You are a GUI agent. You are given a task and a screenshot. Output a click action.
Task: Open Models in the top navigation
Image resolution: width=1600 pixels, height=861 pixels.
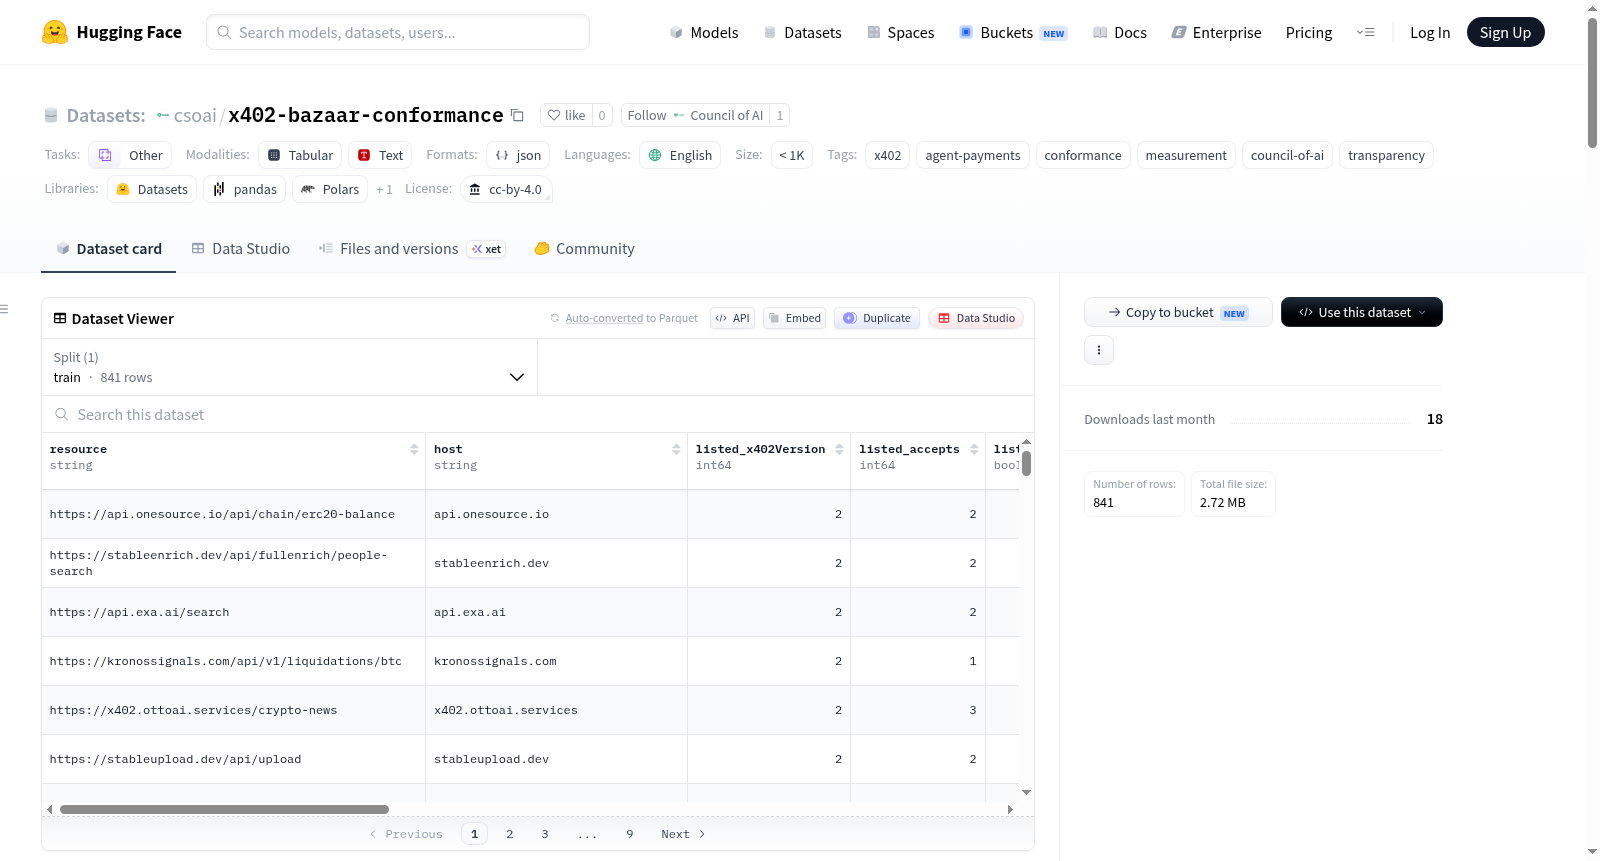(704, 32)
